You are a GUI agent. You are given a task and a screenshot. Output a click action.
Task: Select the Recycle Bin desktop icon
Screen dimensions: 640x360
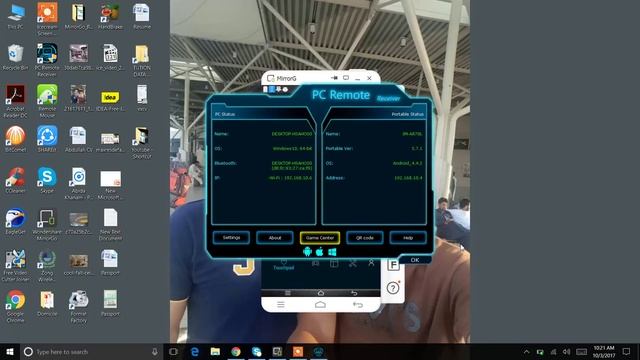coord(16,58)
